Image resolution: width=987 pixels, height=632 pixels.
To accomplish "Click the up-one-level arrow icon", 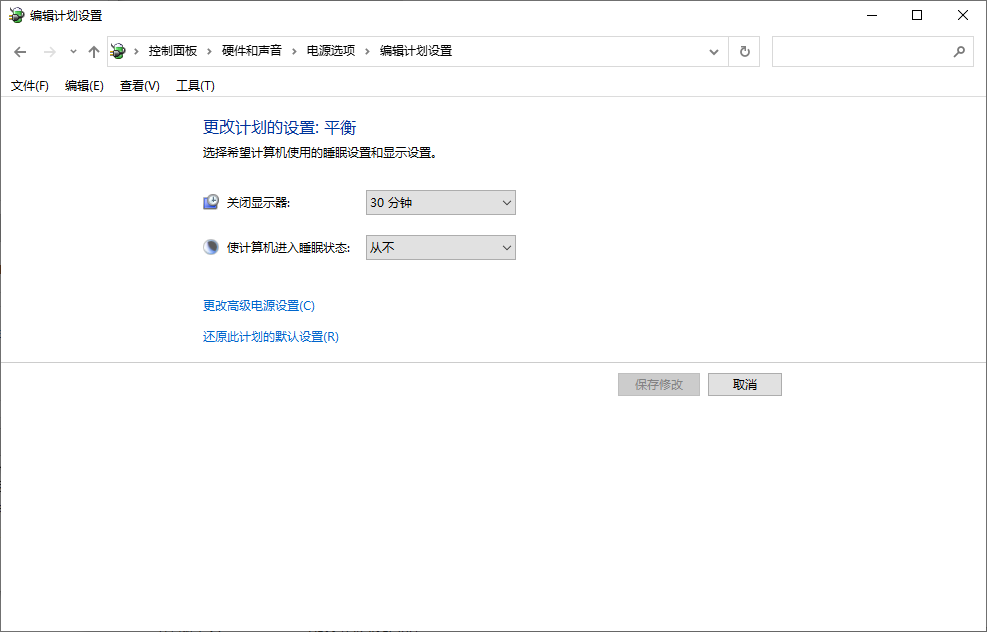I will click(x=94, y=52).
